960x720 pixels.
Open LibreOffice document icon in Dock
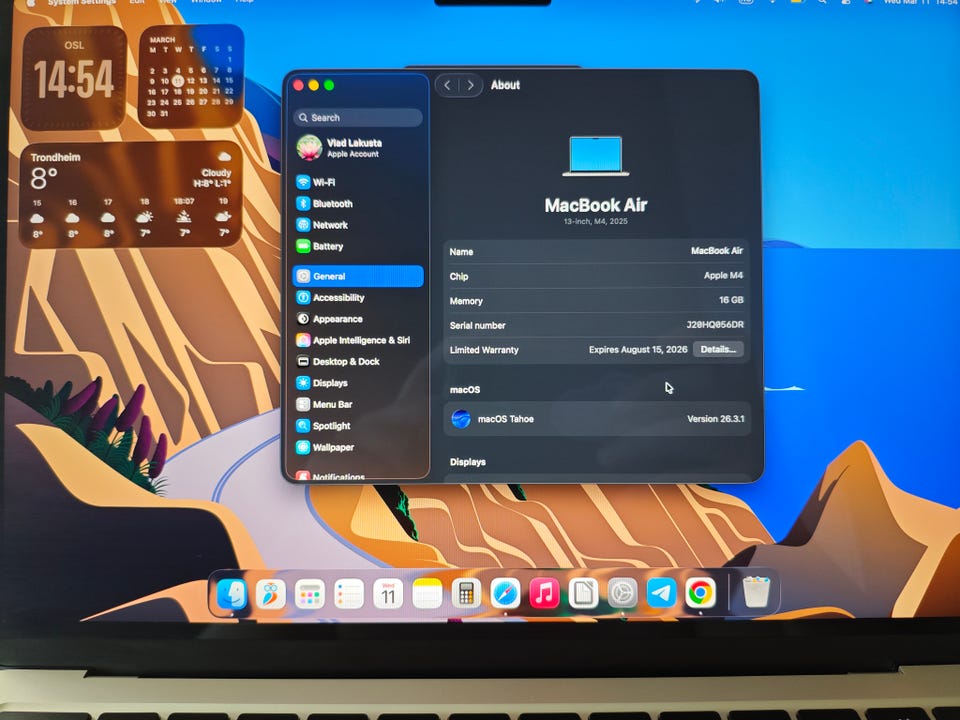coord(583,593)
